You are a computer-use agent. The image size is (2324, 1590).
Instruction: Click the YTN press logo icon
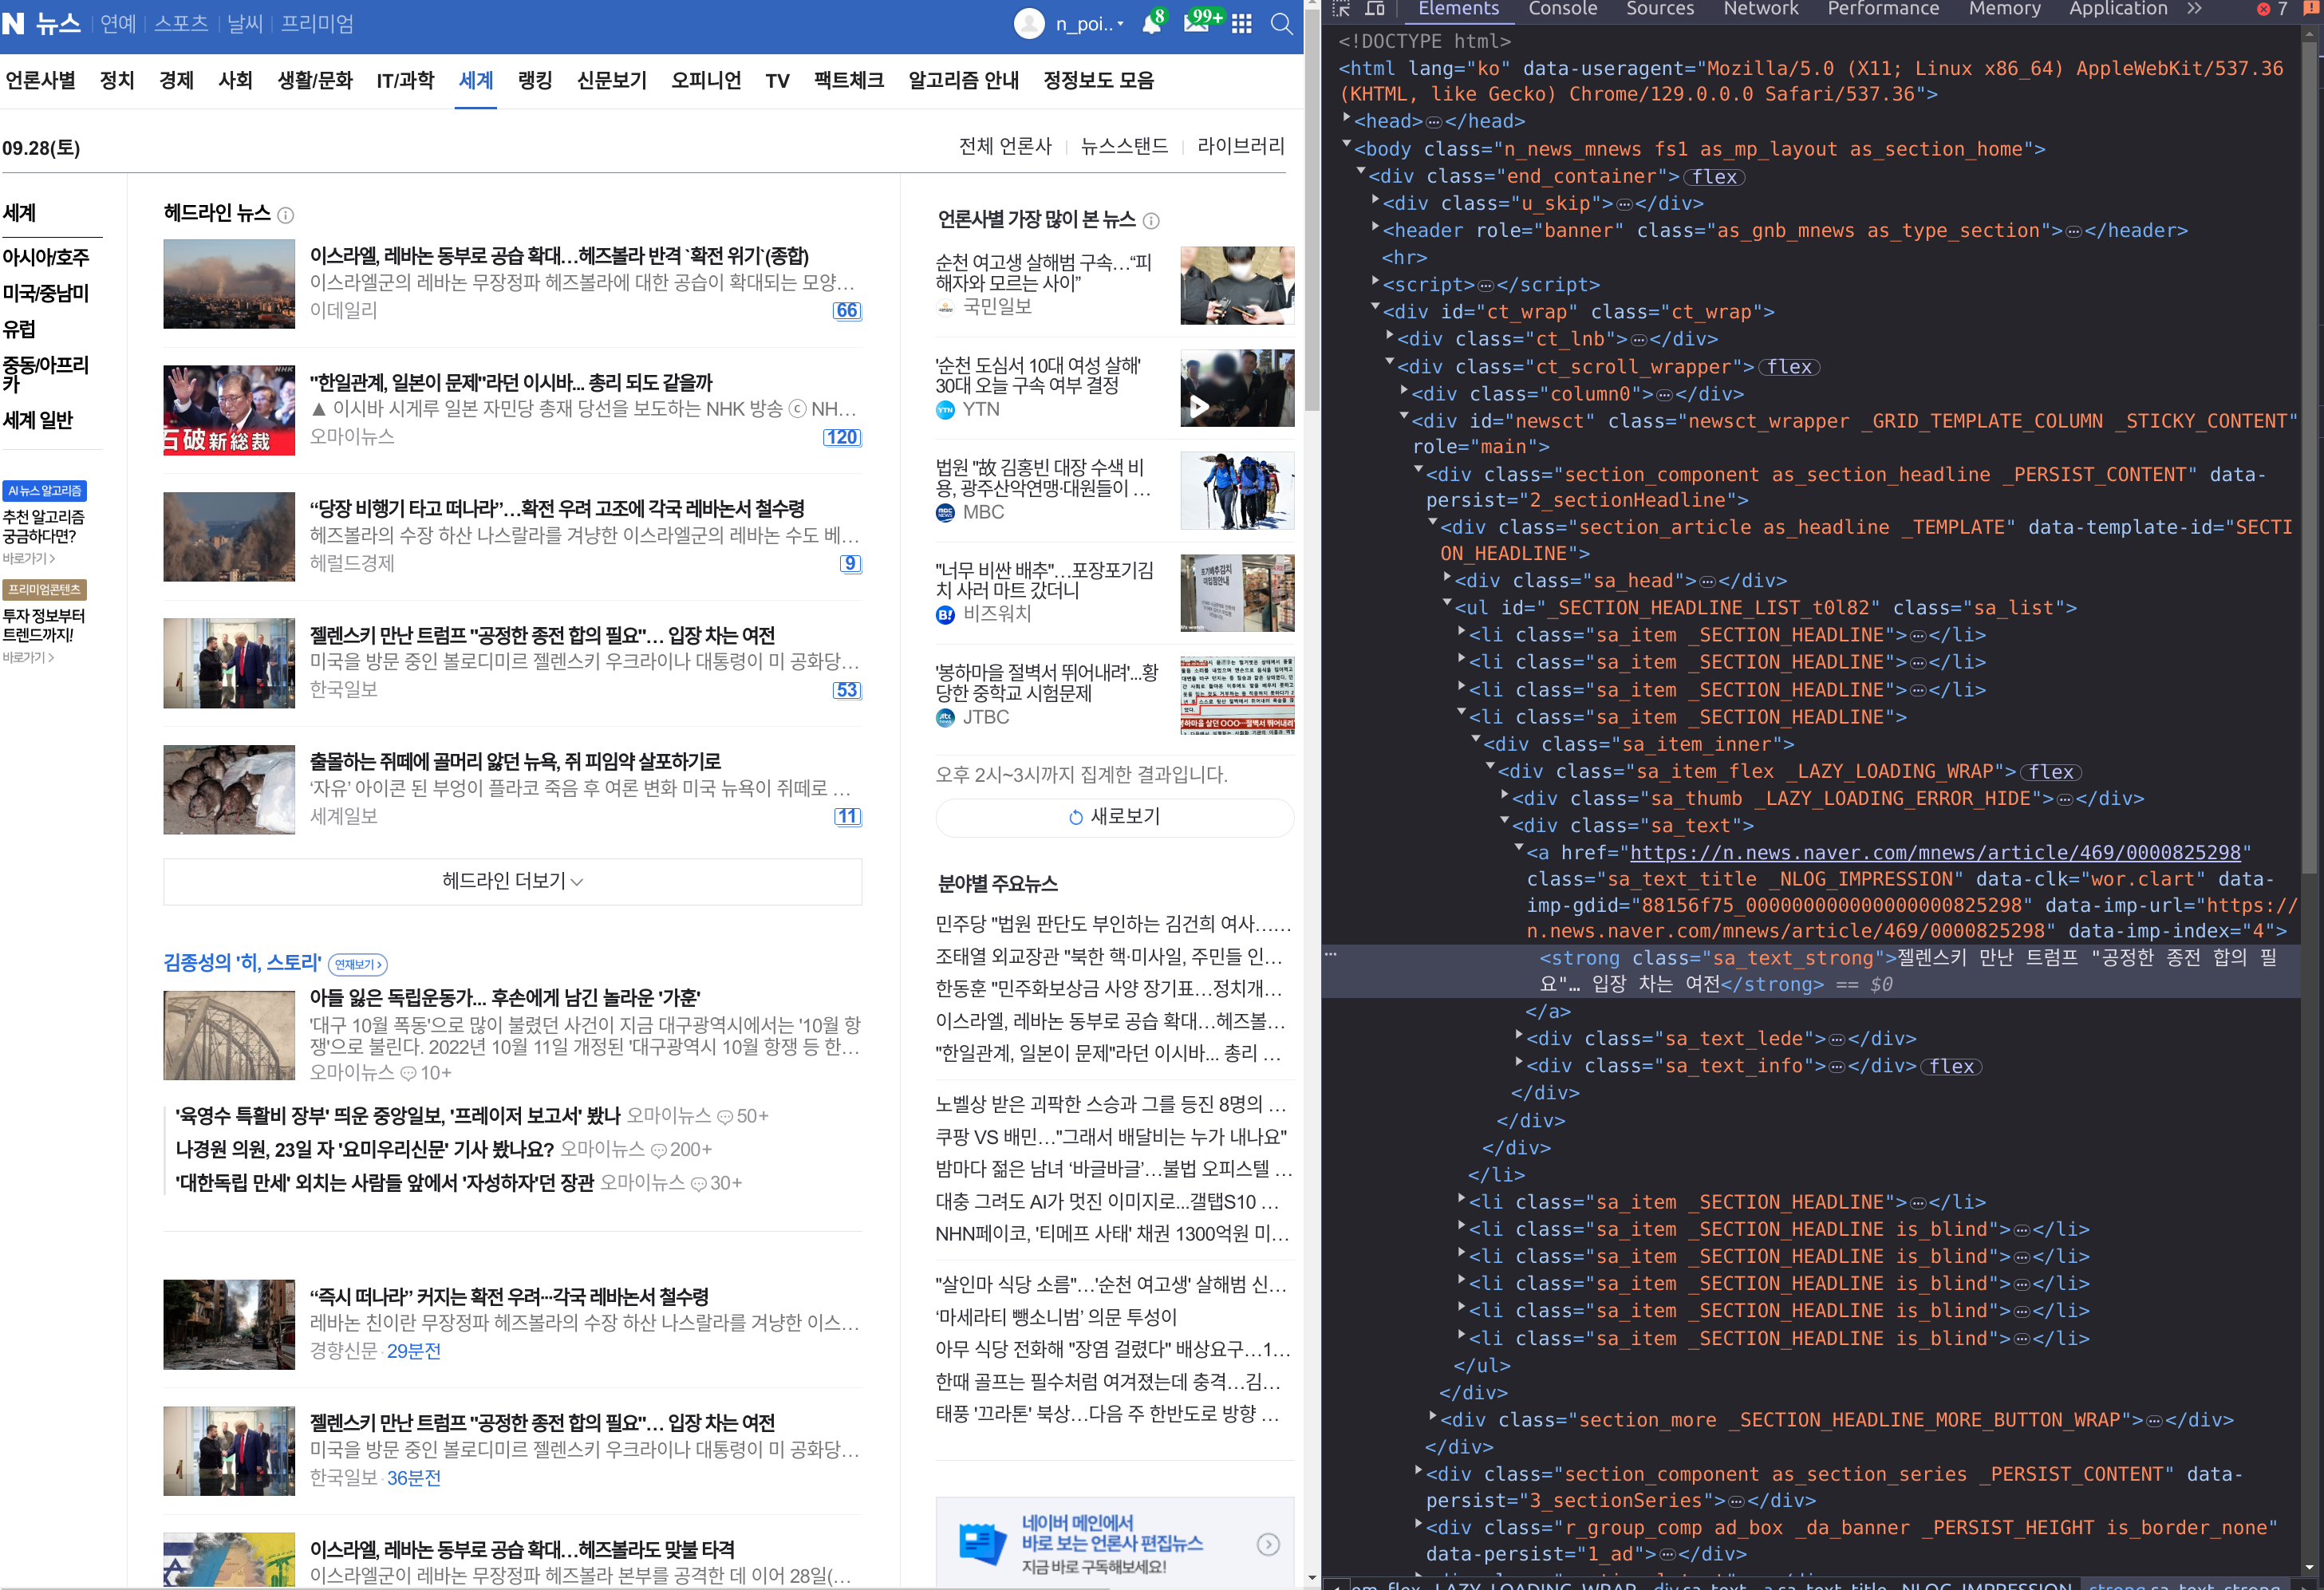pos(945,410)
